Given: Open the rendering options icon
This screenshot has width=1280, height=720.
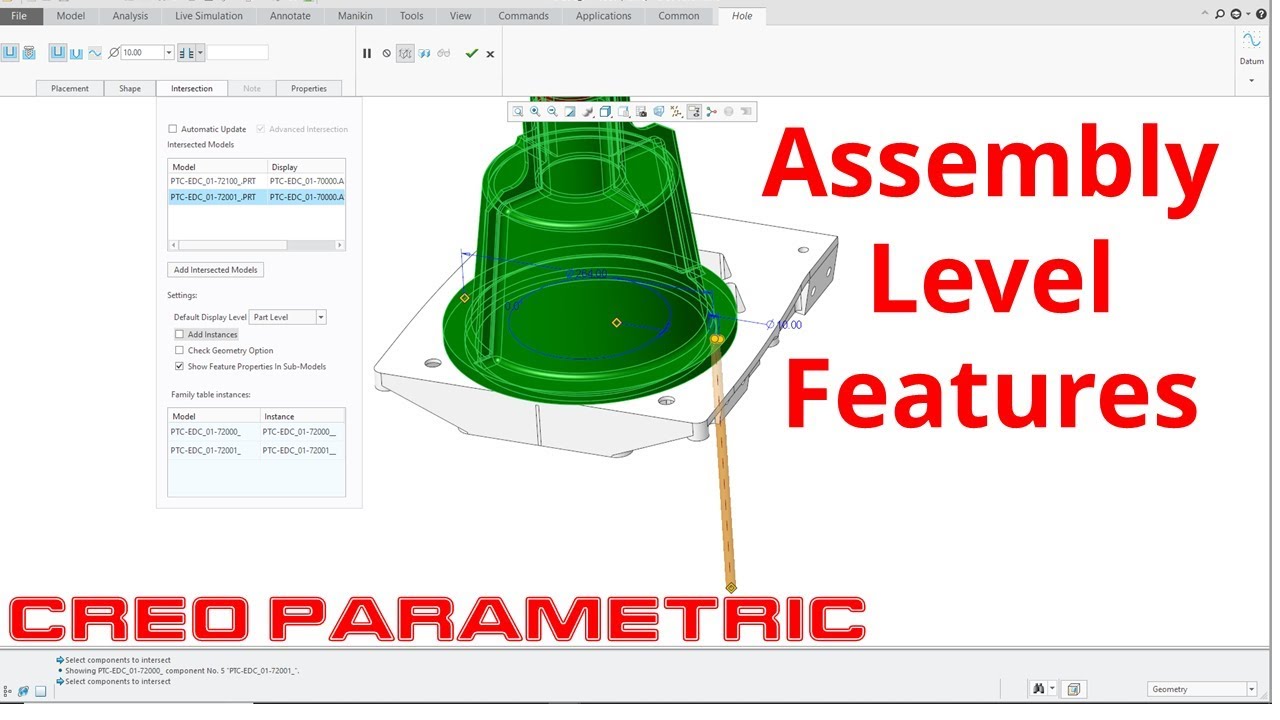Looking at the screenshot, I should [x=588, y=111].
